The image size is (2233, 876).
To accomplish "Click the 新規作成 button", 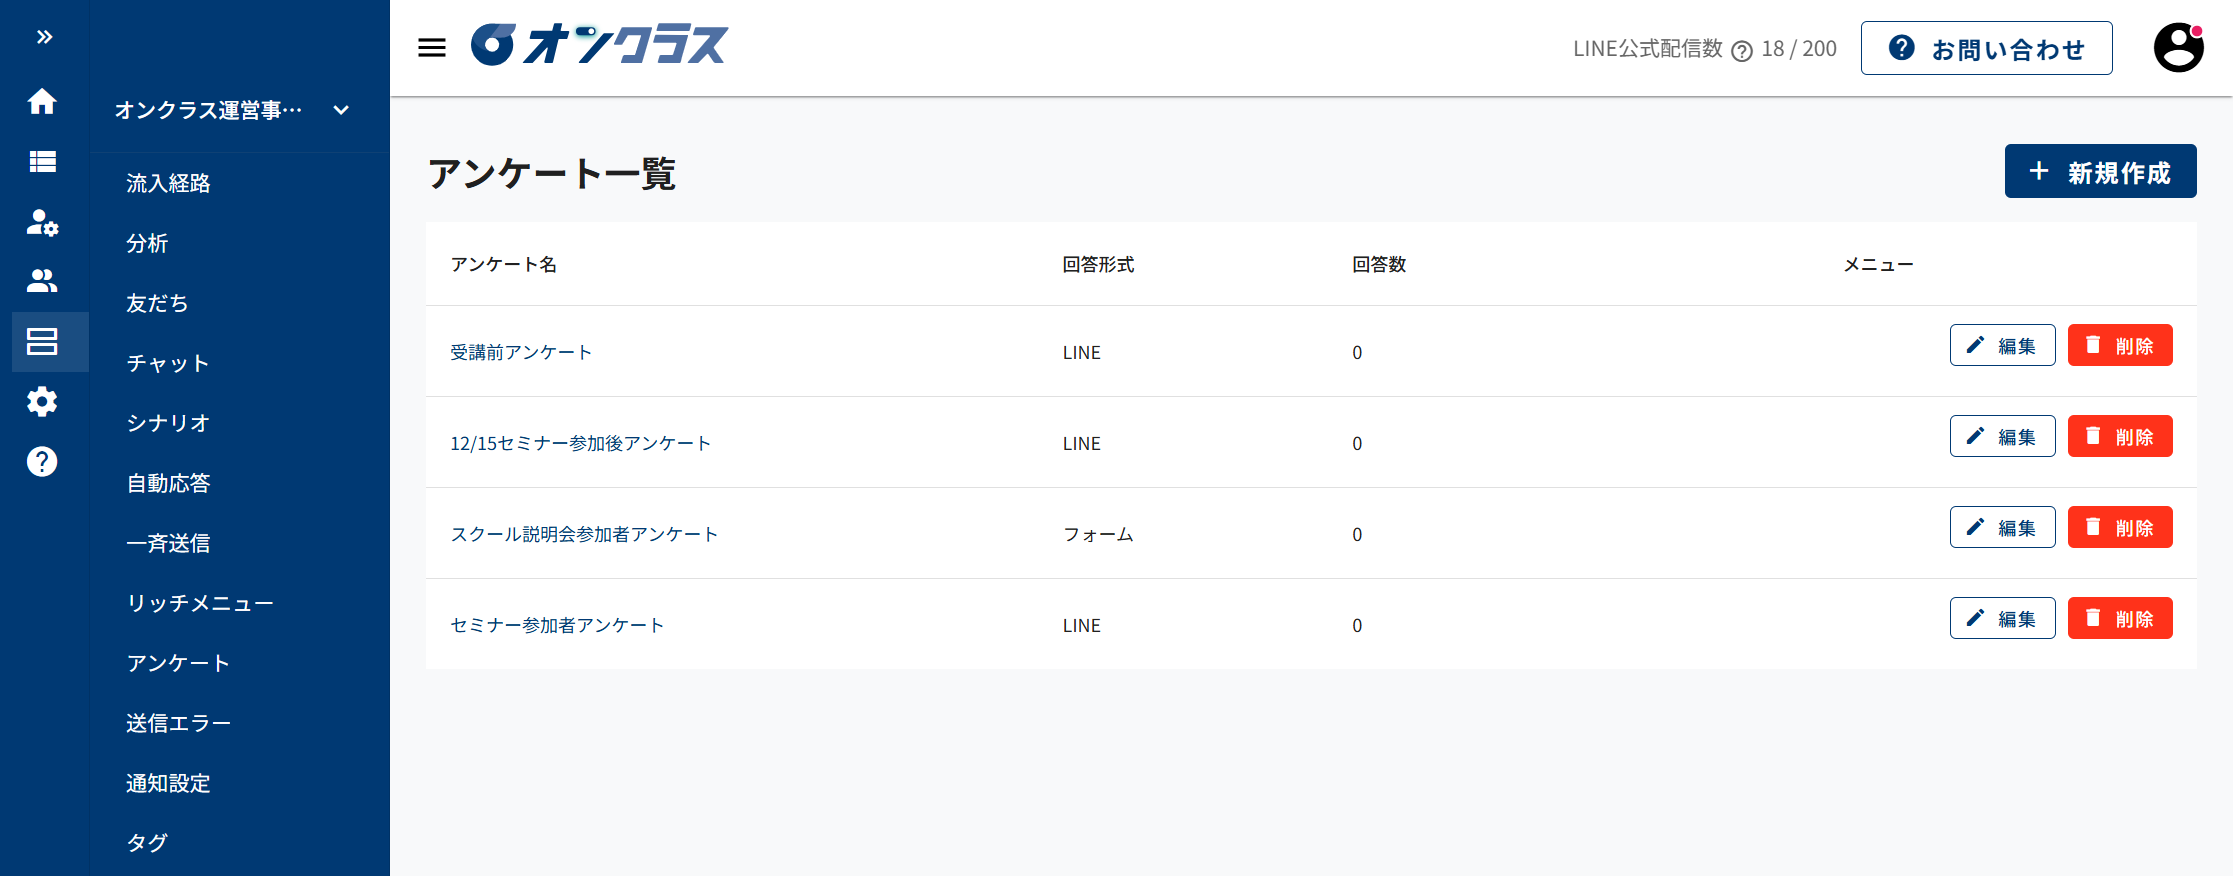I will click(x=2100, y=172).
